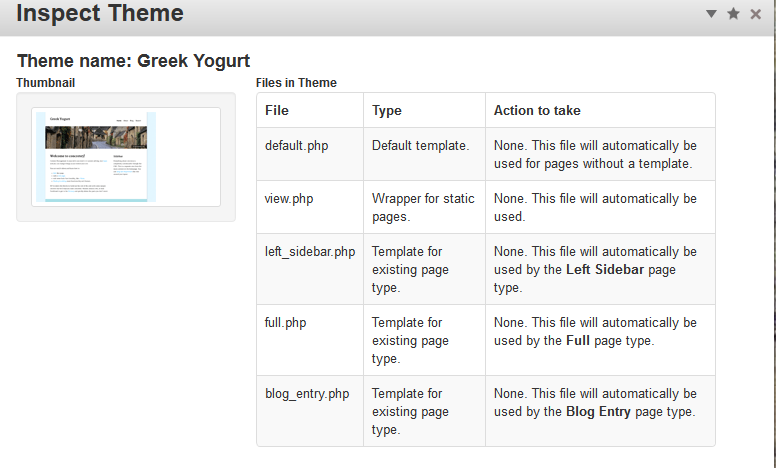Select the full.php file row
The width and height of the screenshot is (776, 468).
(286, 323)
